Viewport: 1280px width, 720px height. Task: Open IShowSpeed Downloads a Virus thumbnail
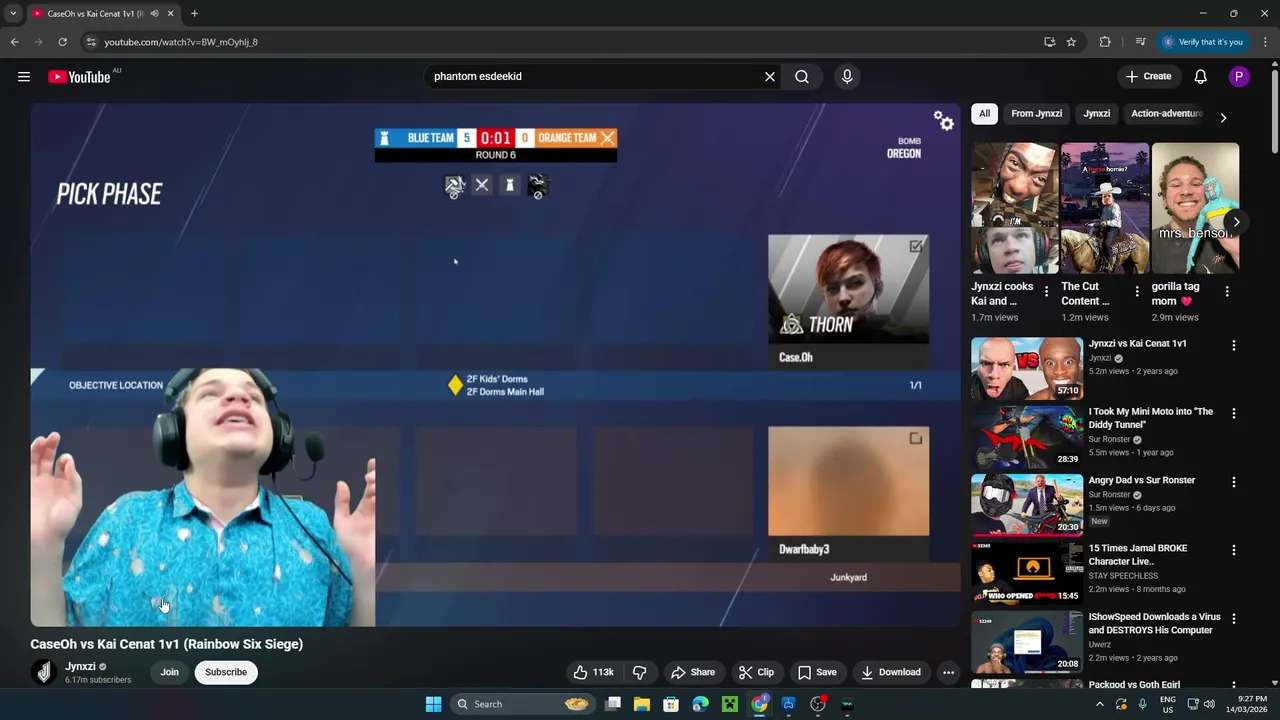[1027, 642]
